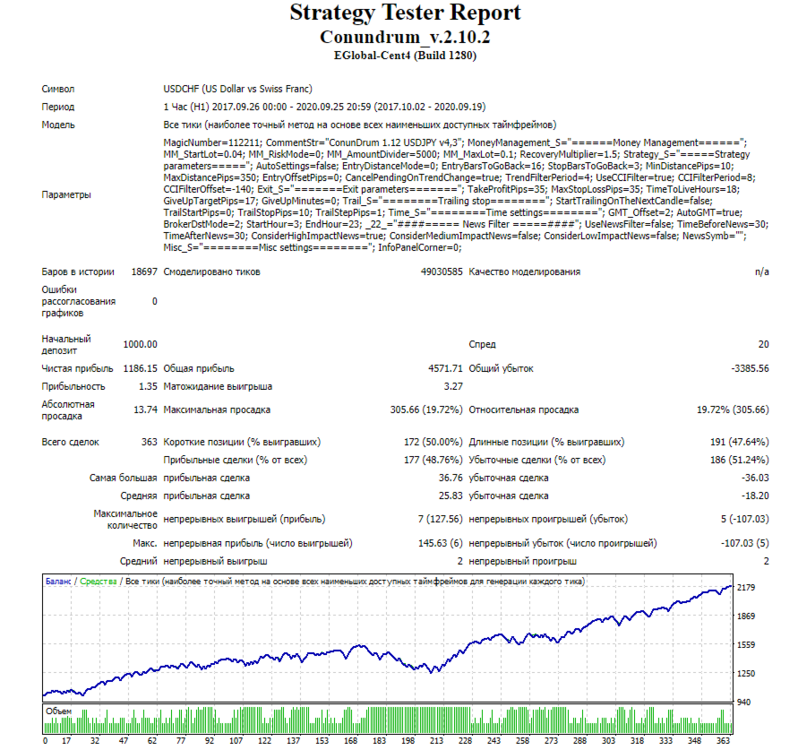Click the gross profit value 4571.71

445,368
